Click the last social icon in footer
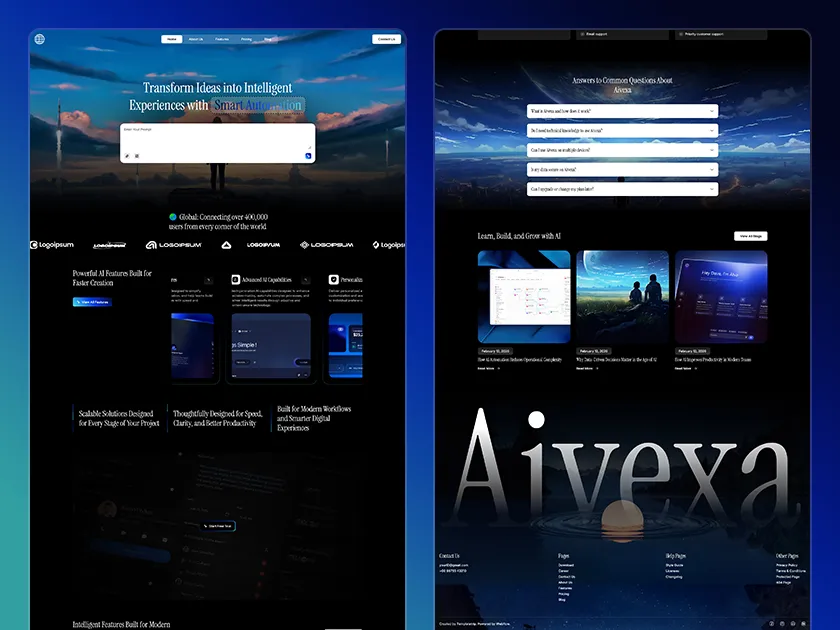840x630 pixels. 803,624
